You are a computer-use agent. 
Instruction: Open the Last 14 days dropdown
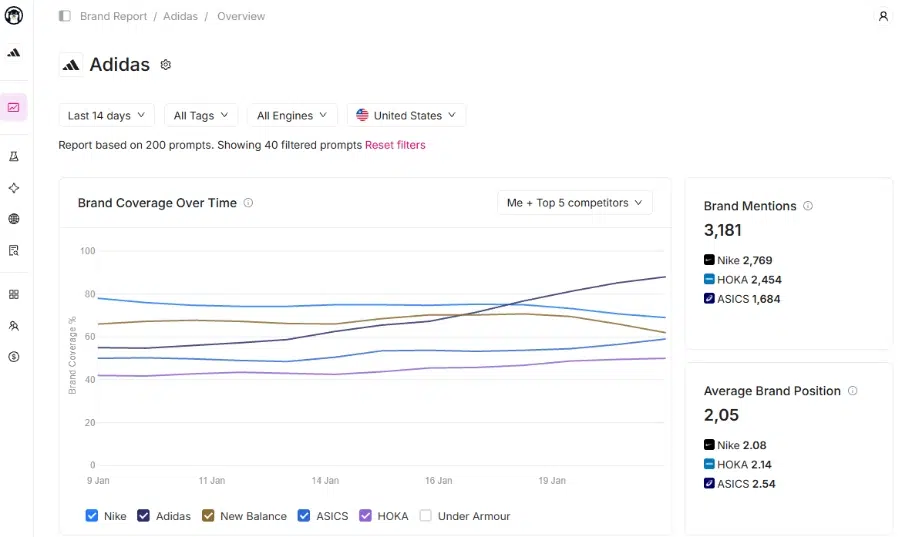point(106,116)
